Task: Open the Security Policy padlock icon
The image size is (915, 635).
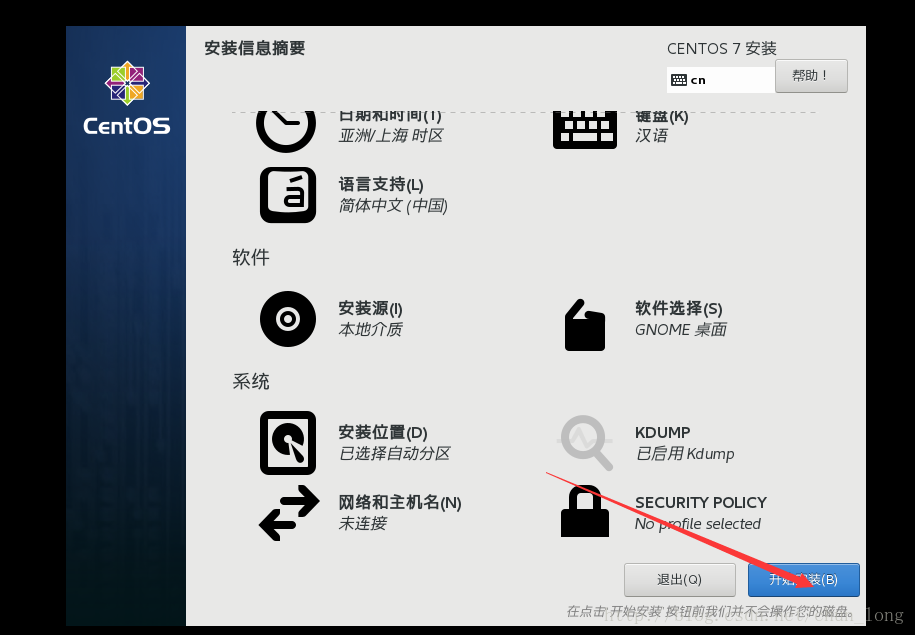Action: tap(585, 511)
